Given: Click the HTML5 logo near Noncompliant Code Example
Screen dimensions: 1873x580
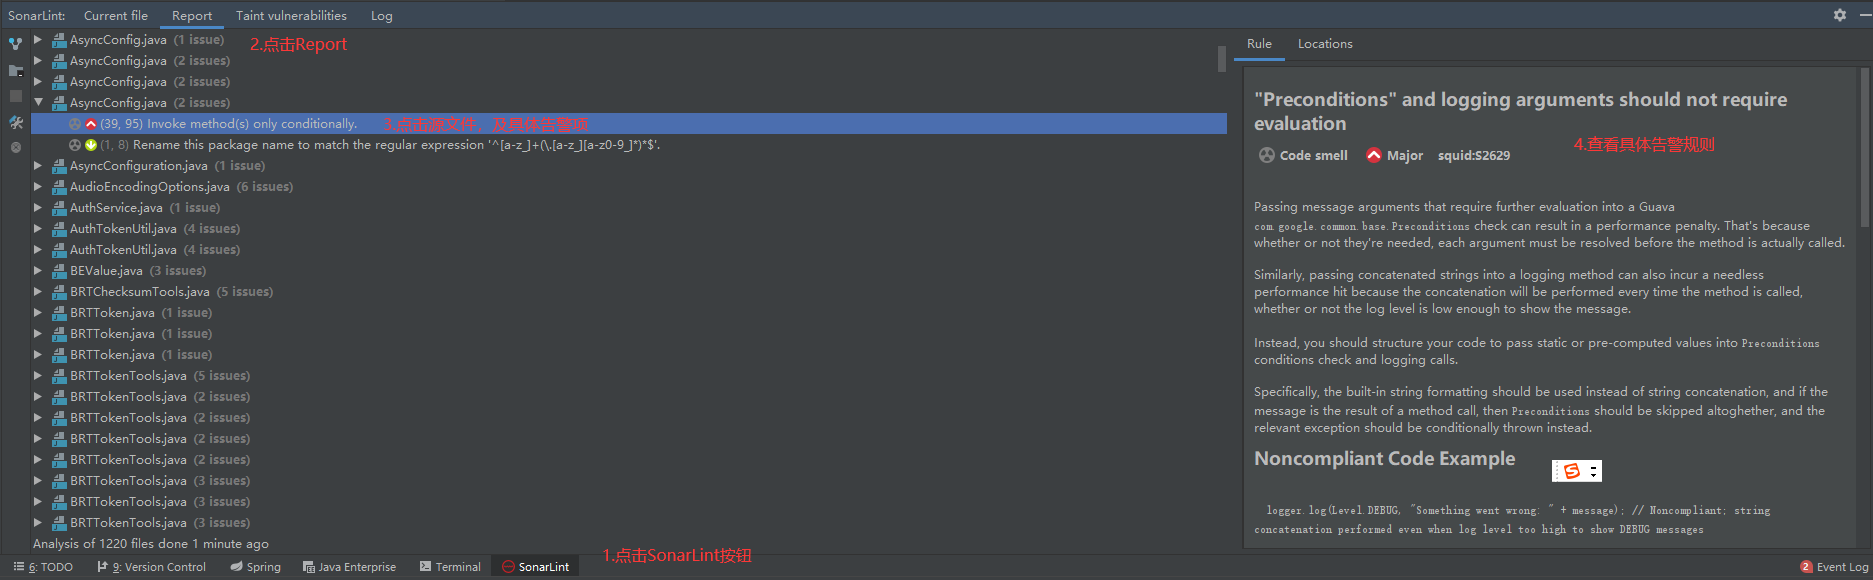Looking at the screenshot, I should tap(1570, 469).
